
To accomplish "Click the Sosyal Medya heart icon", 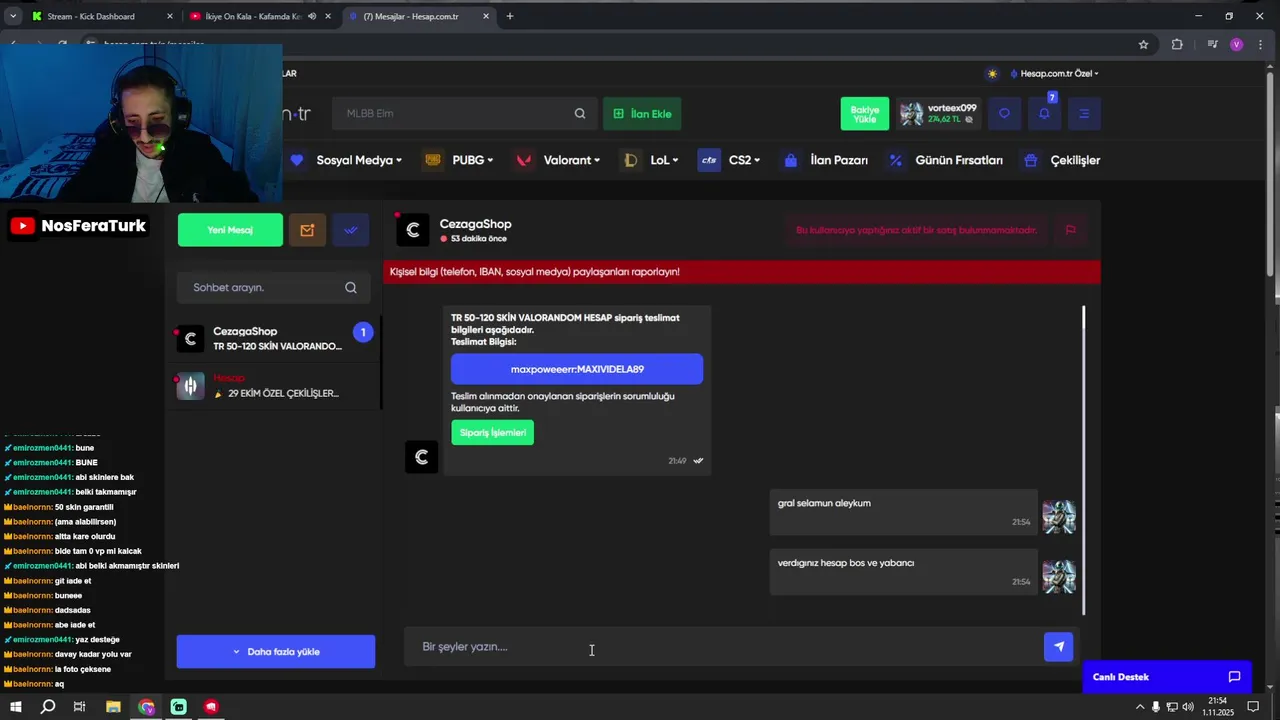I will click(x=296, y=160).
